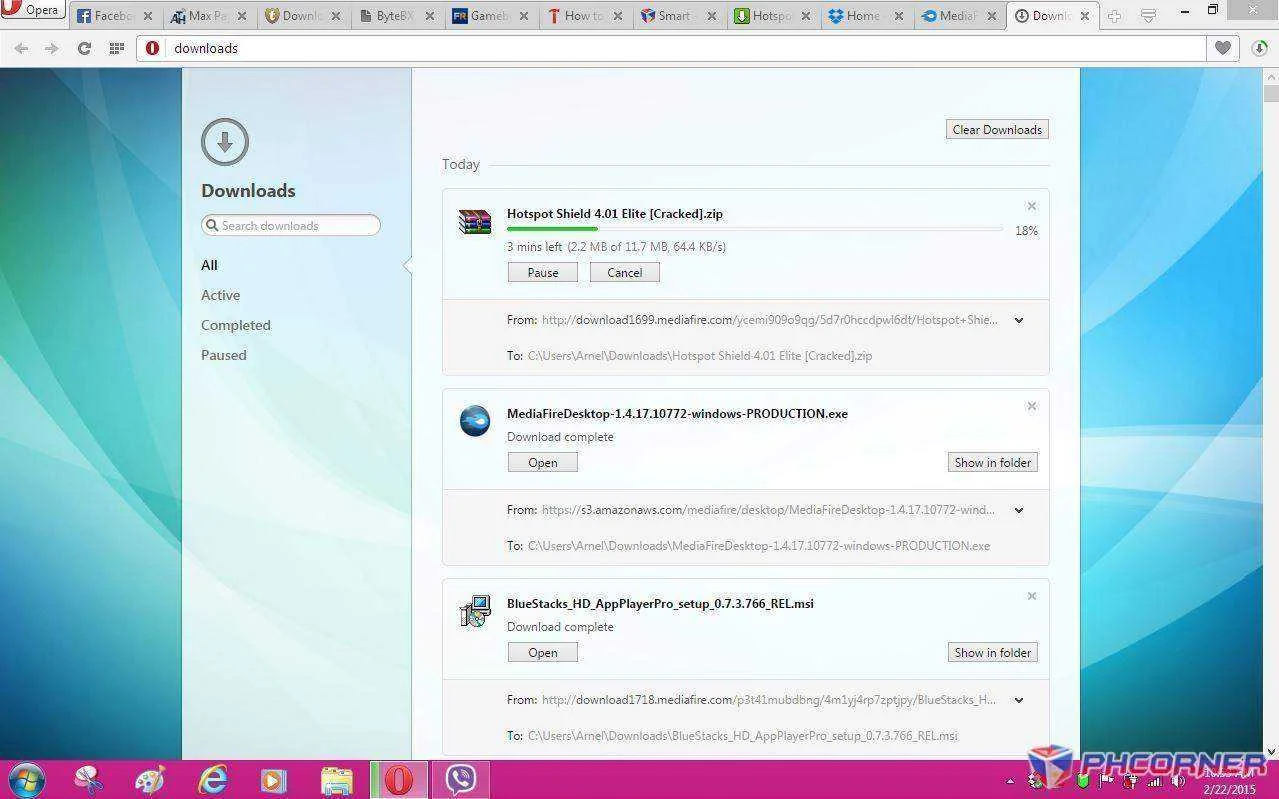1279x799 pixels.
Task: Close the ByteBX tab
Action: (x=428, y=16)
